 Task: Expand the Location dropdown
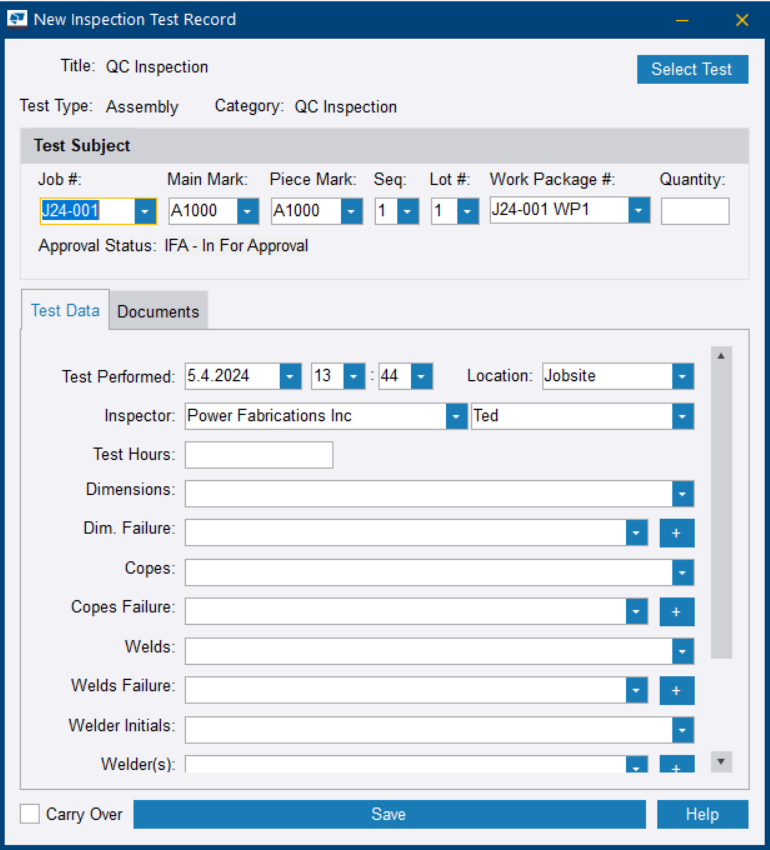[x=683, y=377]
